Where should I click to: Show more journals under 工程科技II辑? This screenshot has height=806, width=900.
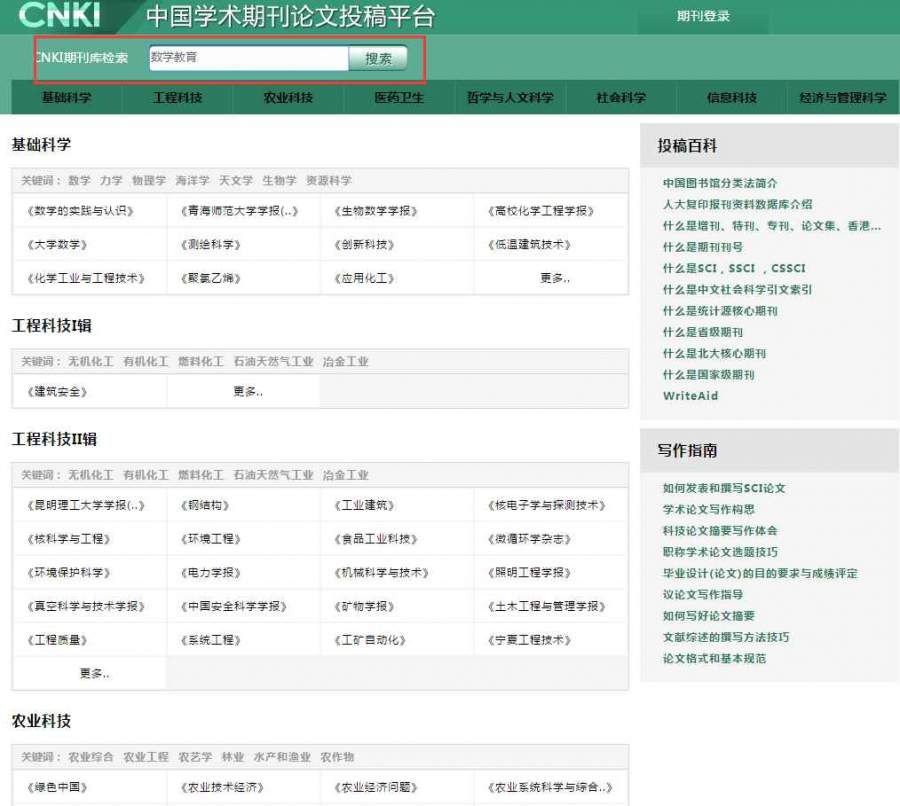click(x=93, y=674)
